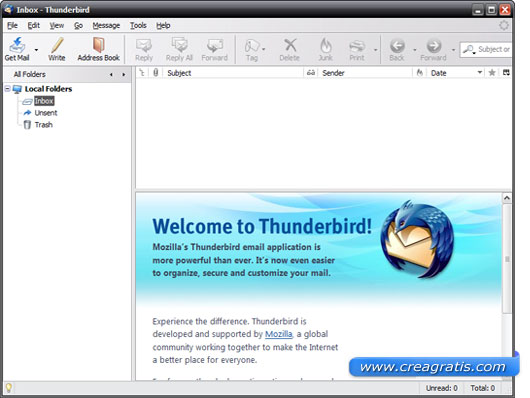This screenshot has width=530, height=398.
Task: Toggle the read-status glasses column header
Action: tap(311, 73)
